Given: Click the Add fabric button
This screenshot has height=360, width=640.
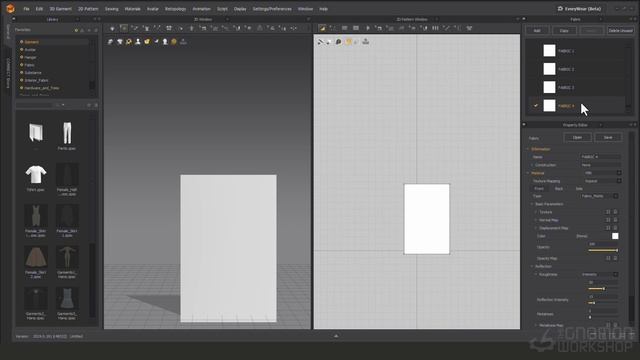Looking at the screenshot, I should tap(537, 31).
